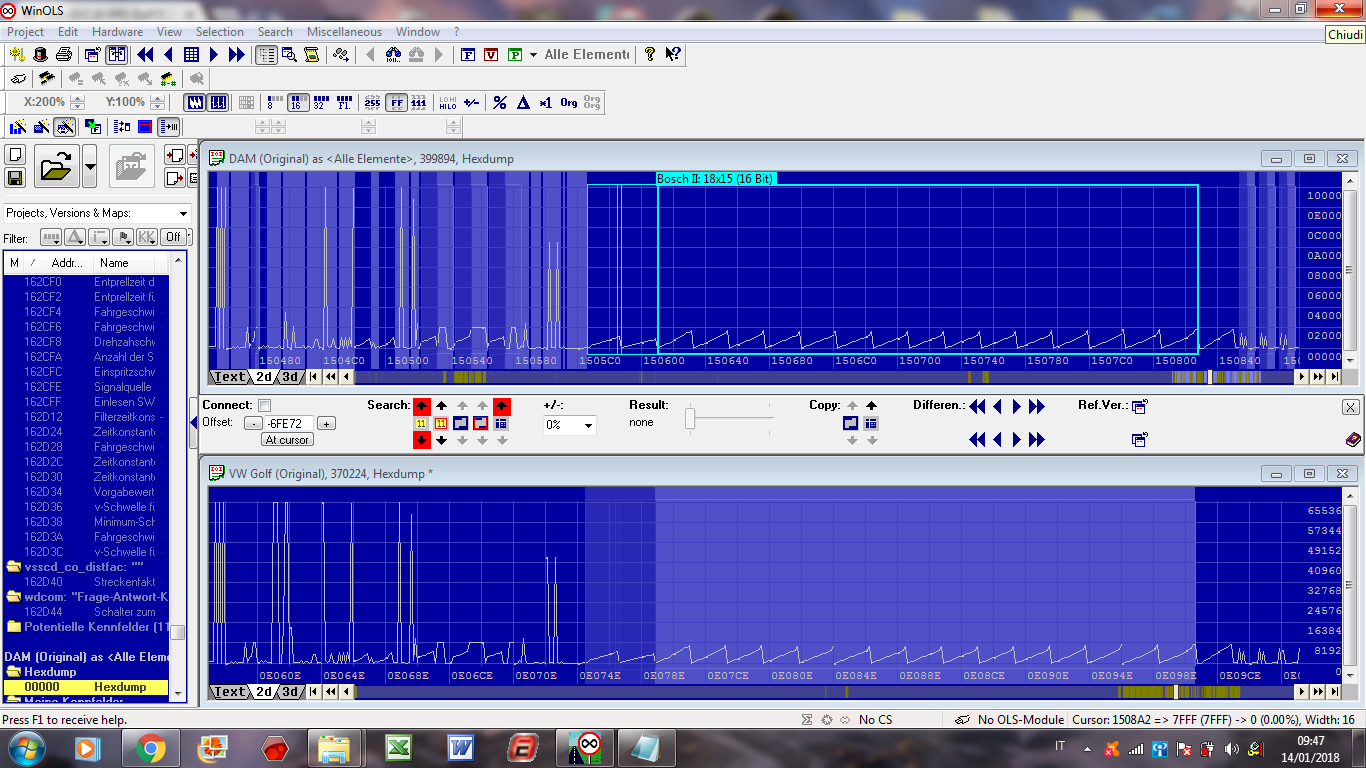Click the table grid icon in main toolbar
This screenshot has width=1366, height=768.
coord(191,54)
